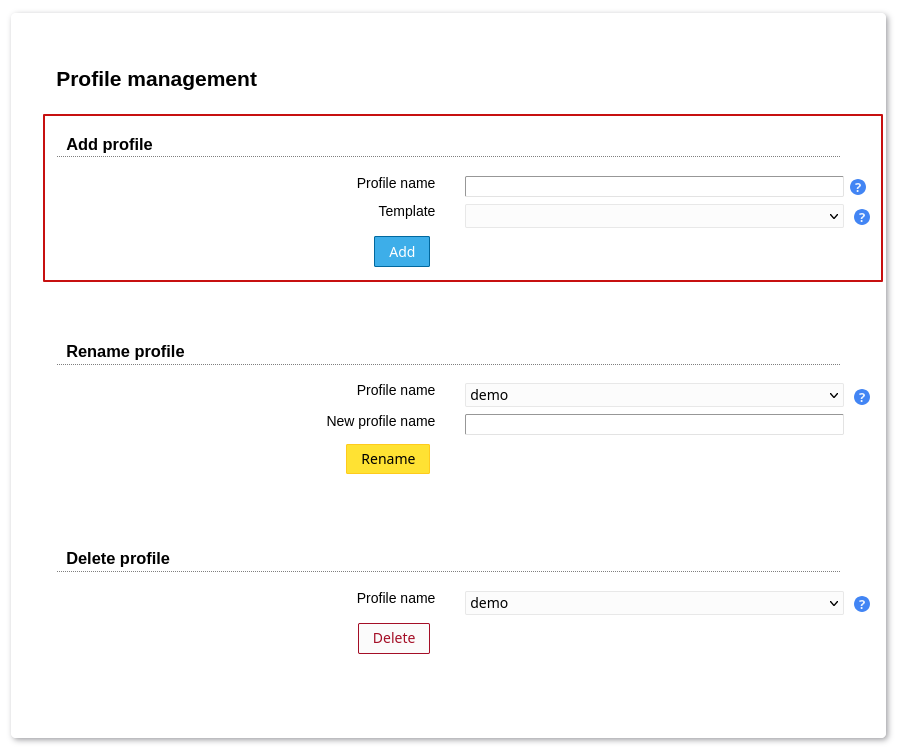Click Profile name label in Add profile section
Viewport: 905px width, 756px height.
click(395, 183)
